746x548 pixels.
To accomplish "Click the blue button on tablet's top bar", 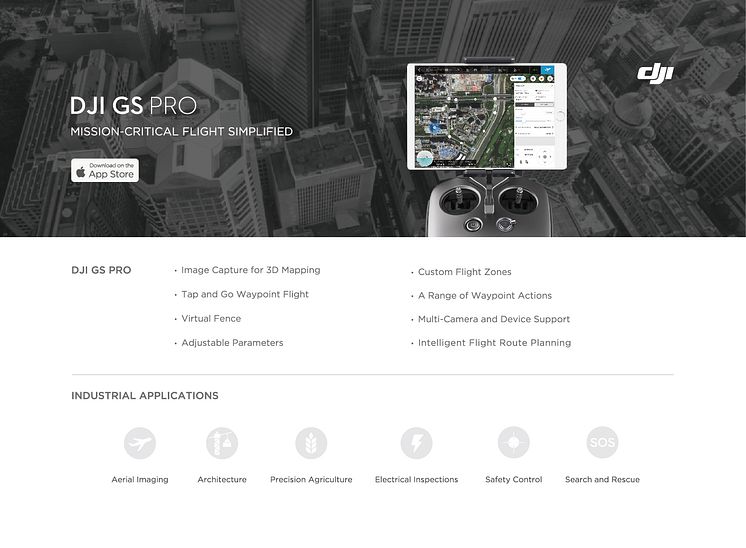I will point(547,70).
